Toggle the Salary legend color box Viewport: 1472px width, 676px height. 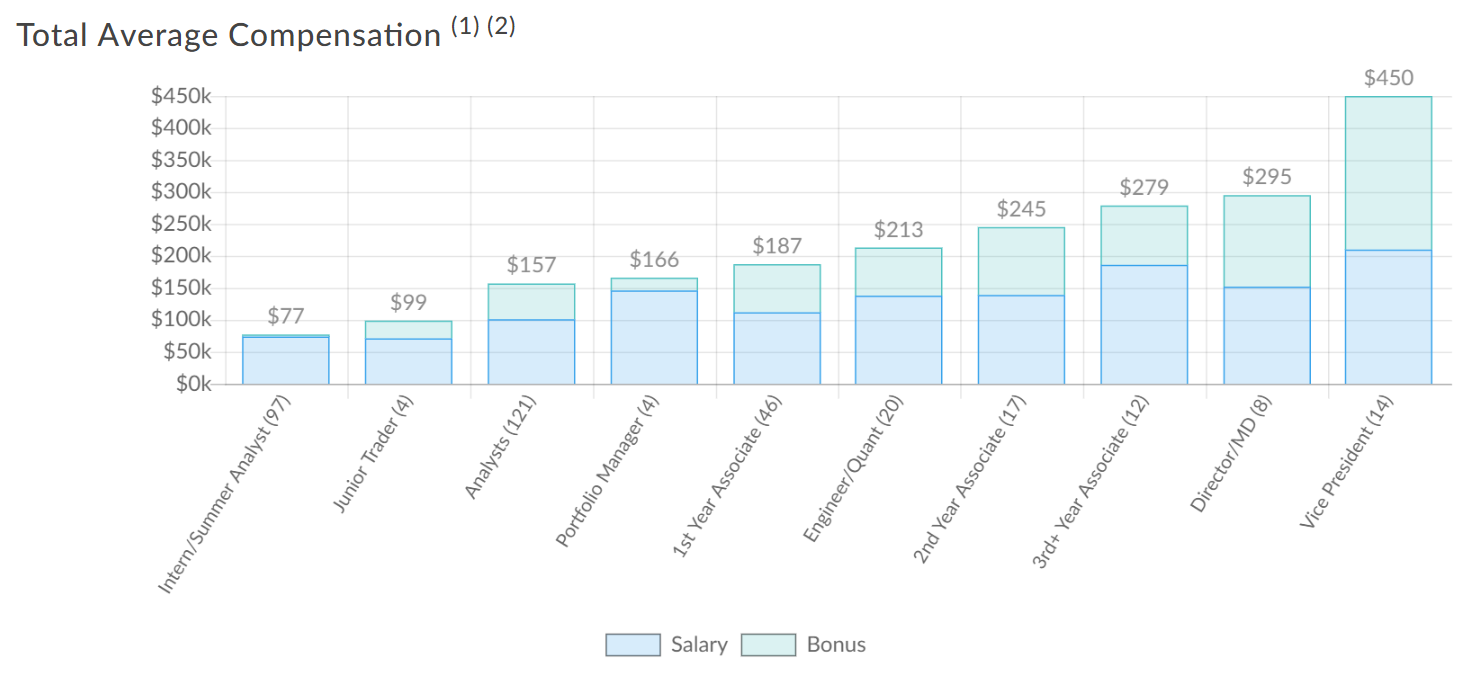[633, 645]
